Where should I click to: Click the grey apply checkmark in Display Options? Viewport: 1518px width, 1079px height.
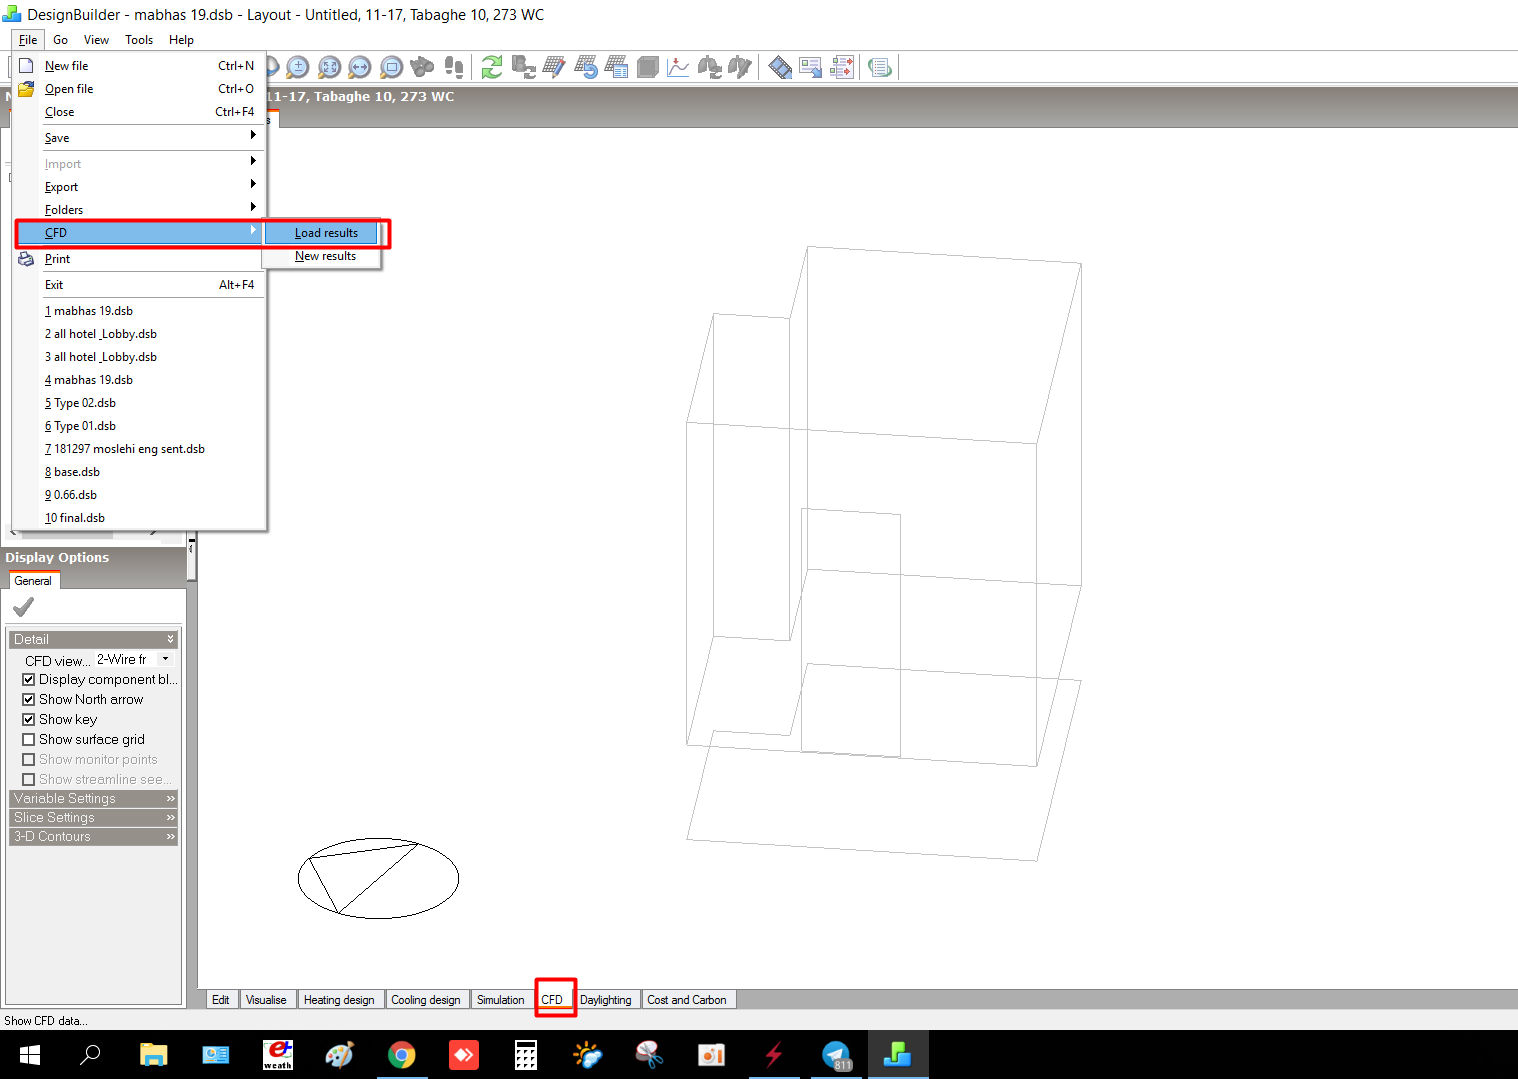[x=23, y=607]
